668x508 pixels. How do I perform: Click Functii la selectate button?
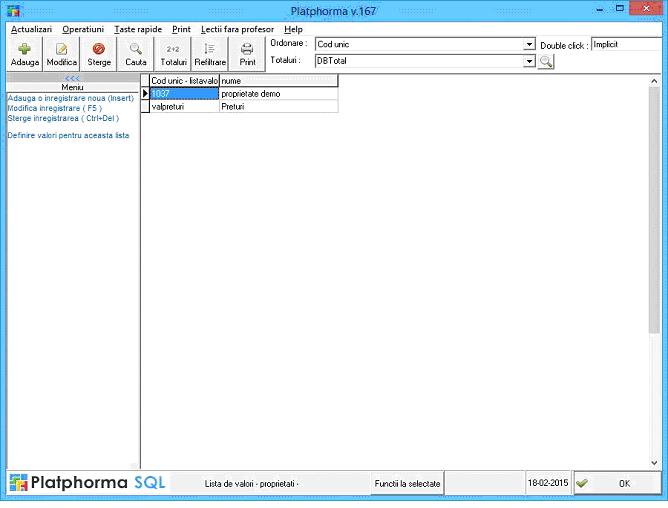point(407,483)
